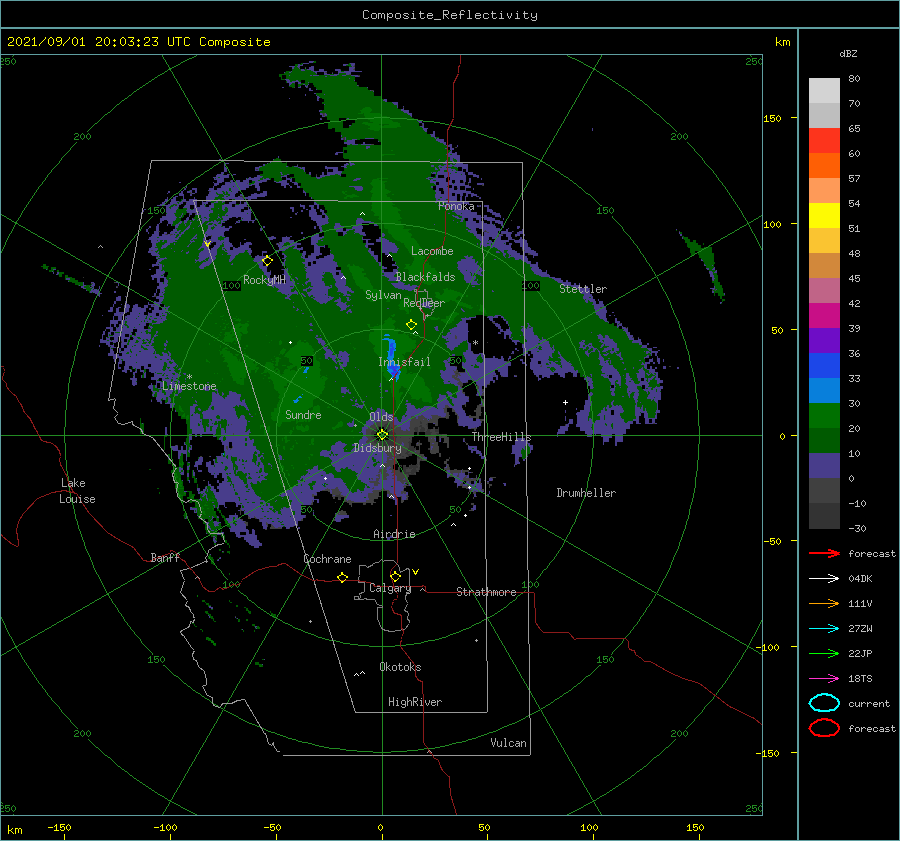Screen dimensions: 900x841
Task: Click the Blackfalds city label
Action: point(425,277)
